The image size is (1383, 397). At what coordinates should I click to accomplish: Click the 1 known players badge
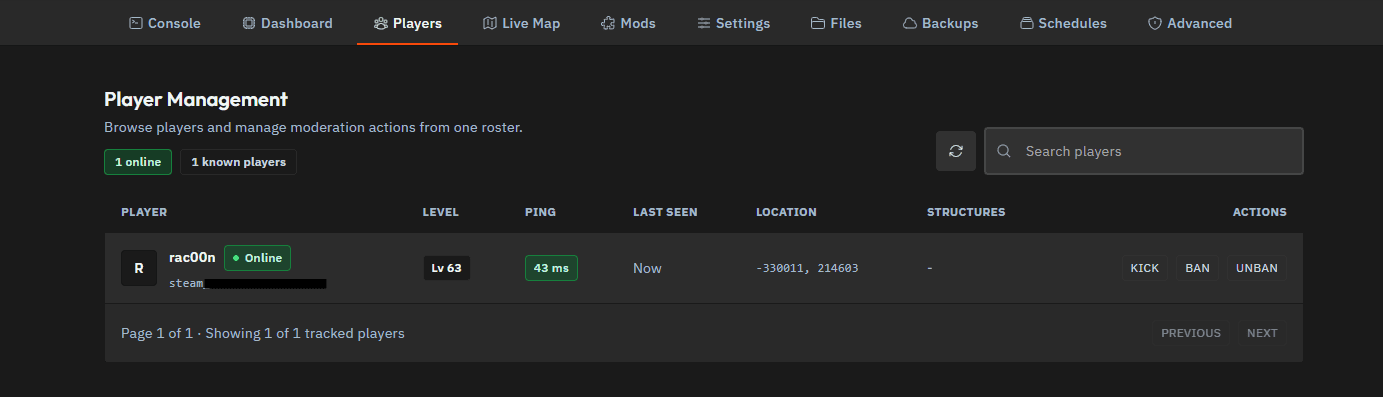[238, 162]
